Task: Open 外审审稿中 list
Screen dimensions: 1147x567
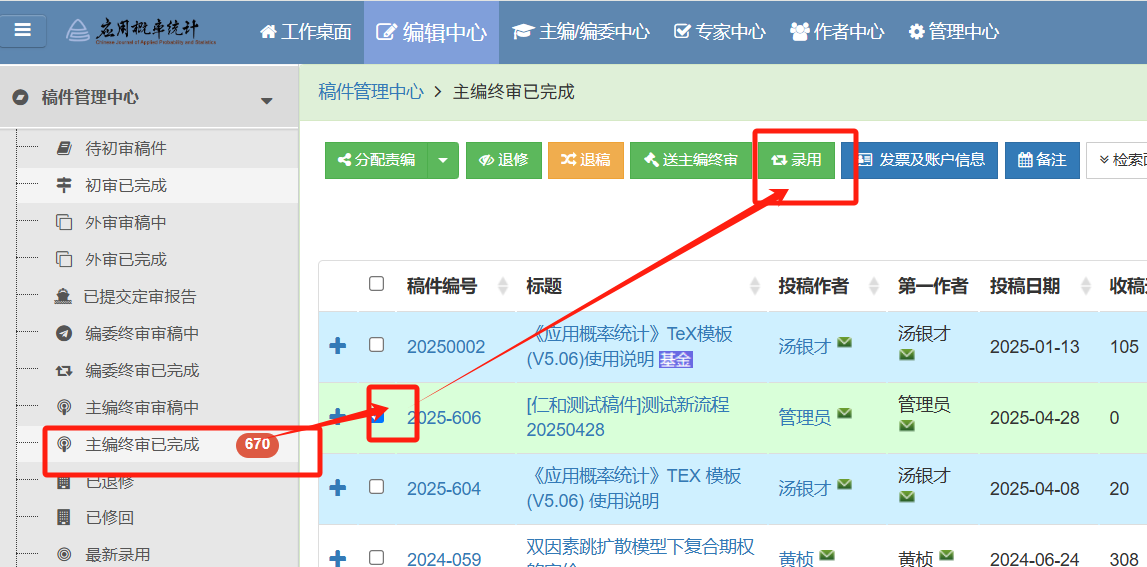Action: click(x=126, y=222)
